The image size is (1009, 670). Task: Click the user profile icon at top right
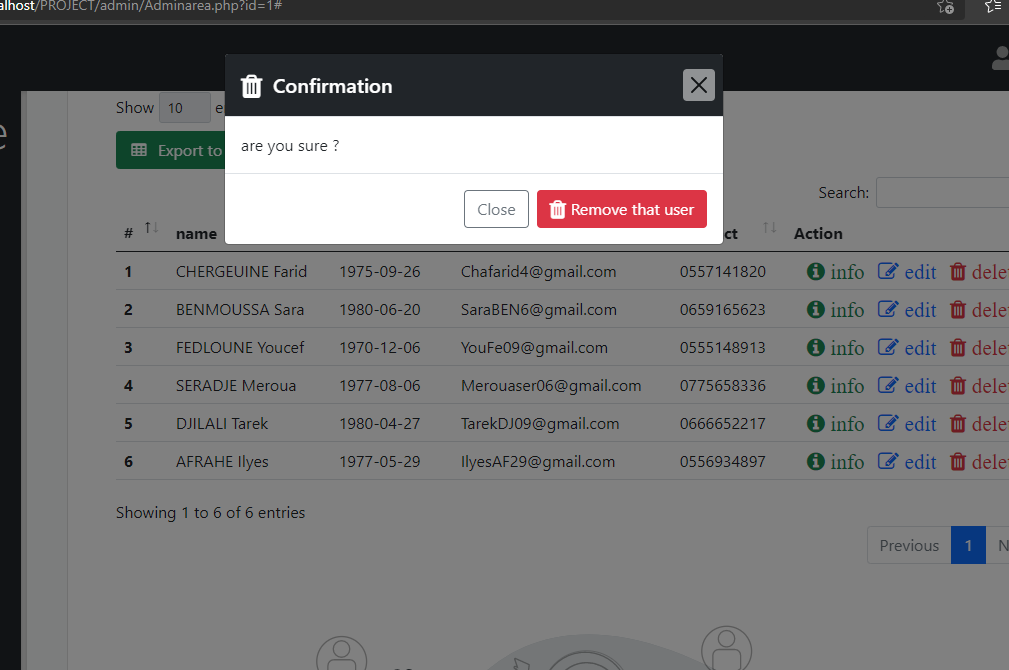pos(1001,58)
